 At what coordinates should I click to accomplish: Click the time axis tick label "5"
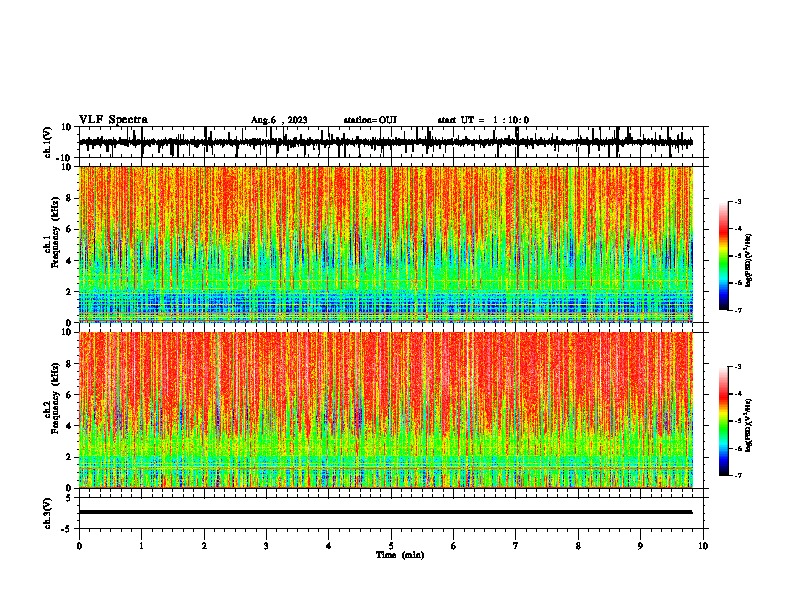point(391,546)
